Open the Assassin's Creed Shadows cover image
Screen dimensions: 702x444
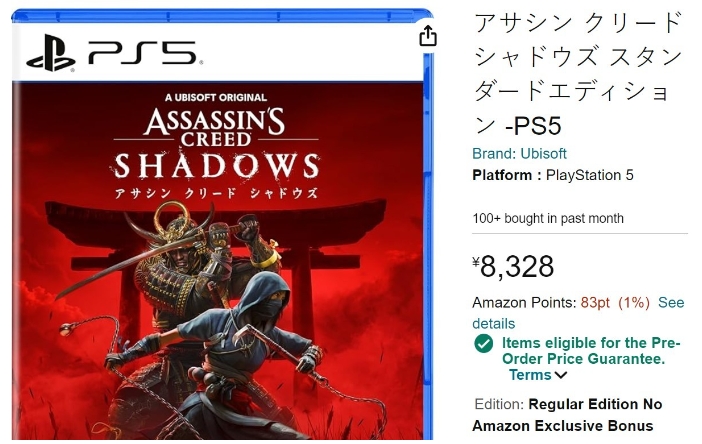pyautogui.click(x=223, y=224)
